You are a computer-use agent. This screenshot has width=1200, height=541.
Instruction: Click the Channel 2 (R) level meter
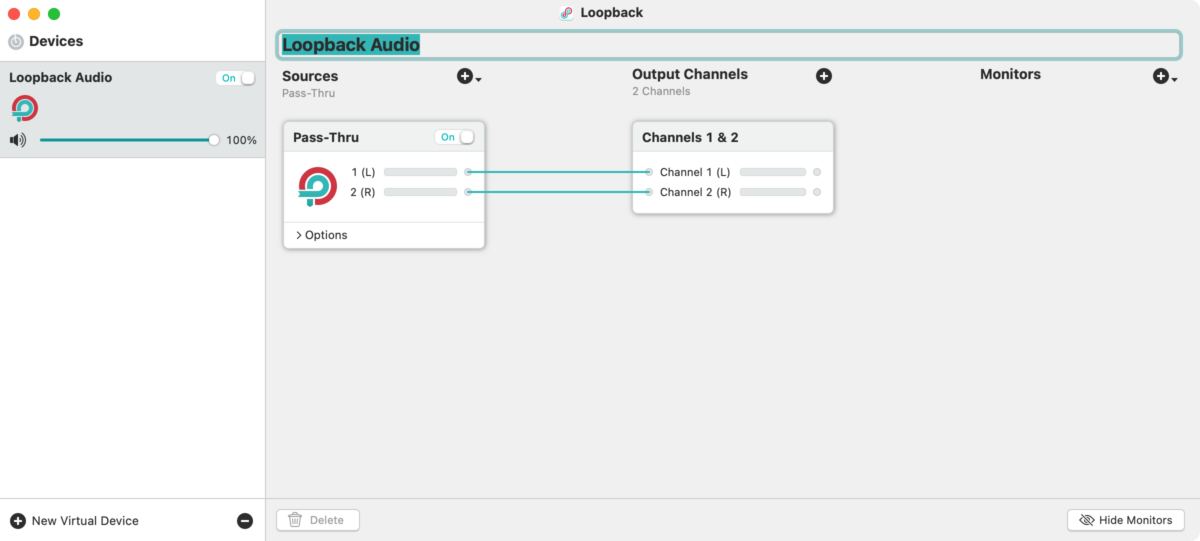click(773, 192)
